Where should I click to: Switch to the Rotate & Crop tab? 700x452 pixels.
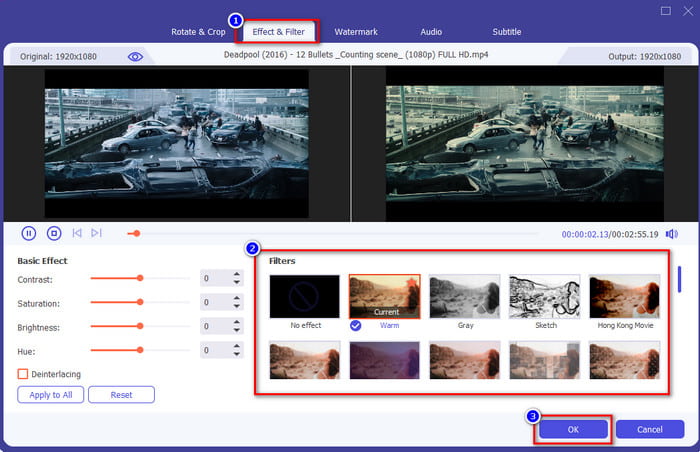(198, 32)
